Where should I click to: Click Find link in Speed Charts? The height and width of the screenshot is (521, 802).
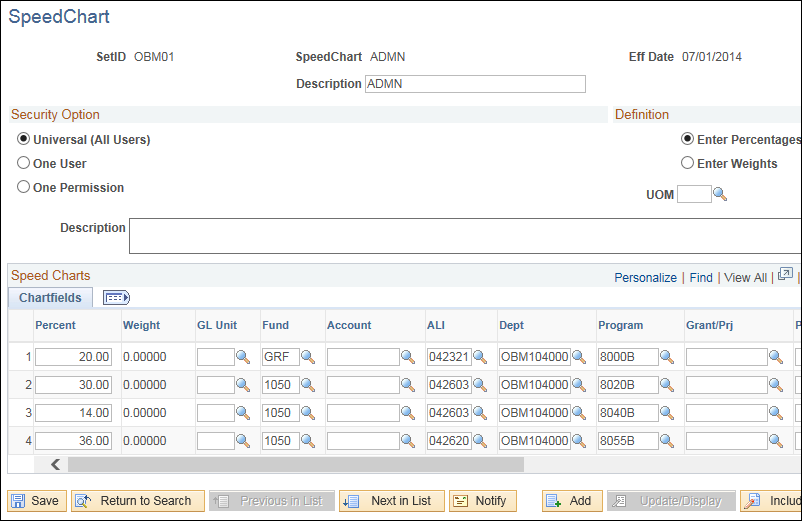pos(701,278)
